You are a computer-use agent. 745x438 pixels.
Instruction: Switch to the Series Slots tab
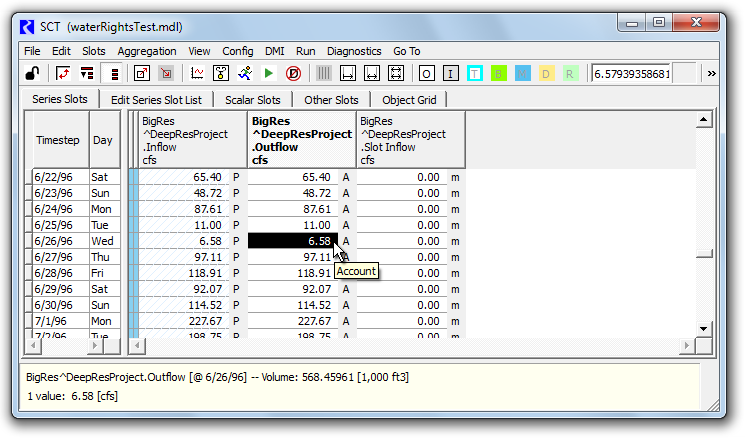[60, 99]
